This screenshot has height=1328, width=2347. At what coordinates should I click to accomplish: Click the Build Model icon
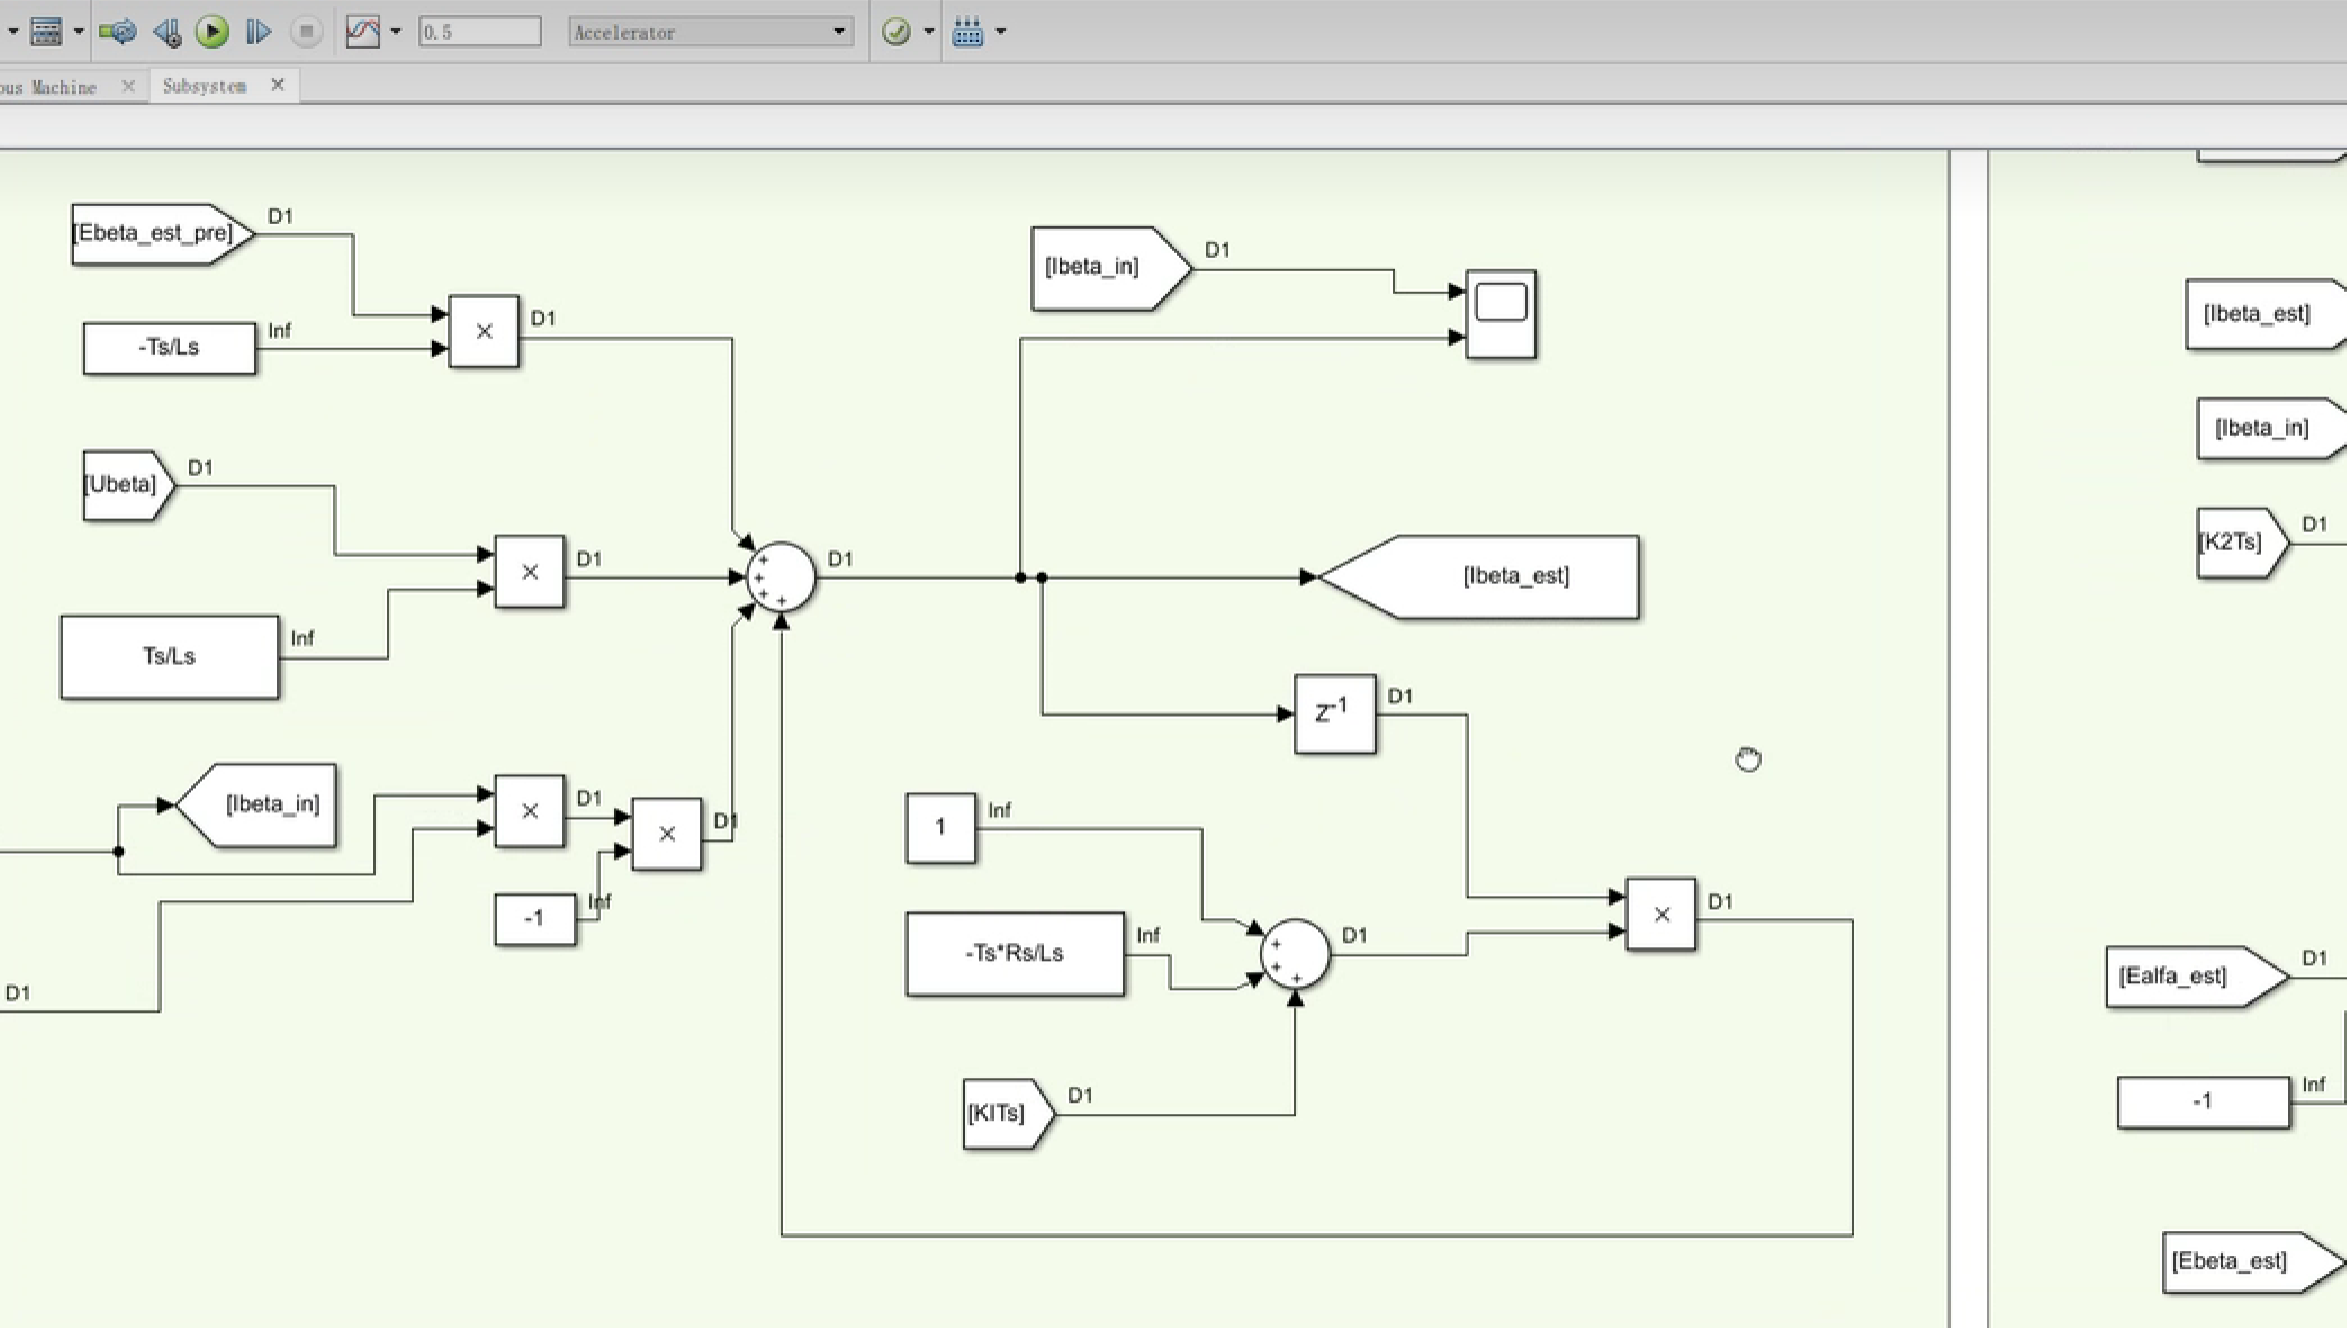[967, 32]
